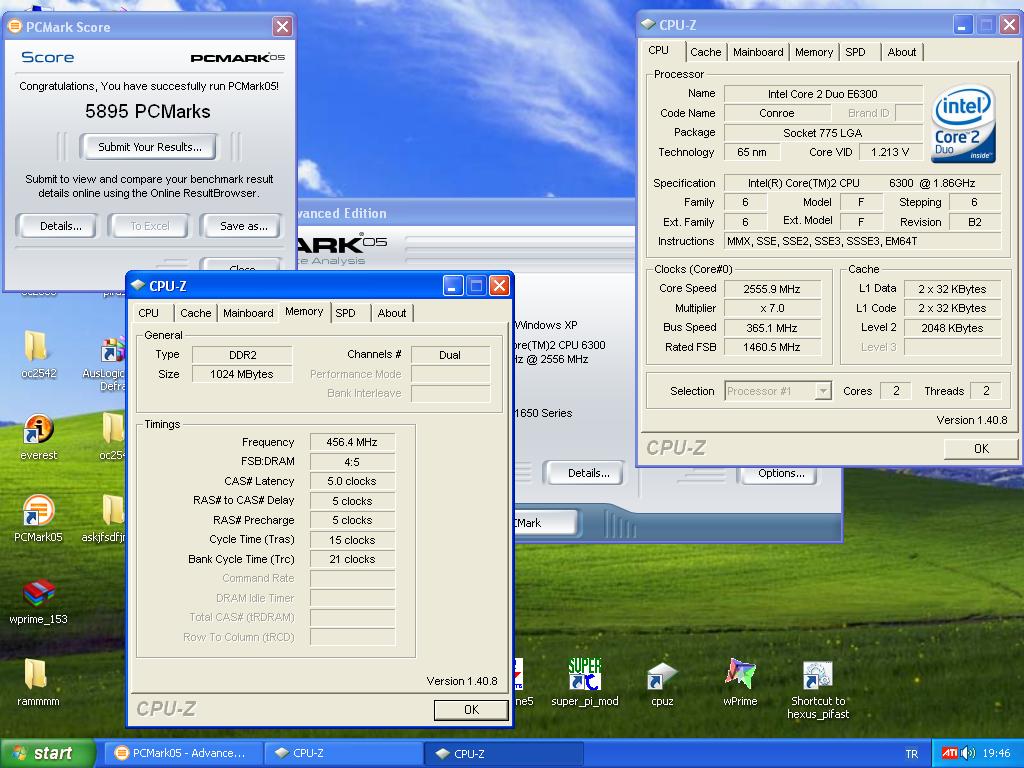Open SPD tab in right CPU-Z window
1024x768 pixels.
855,52
